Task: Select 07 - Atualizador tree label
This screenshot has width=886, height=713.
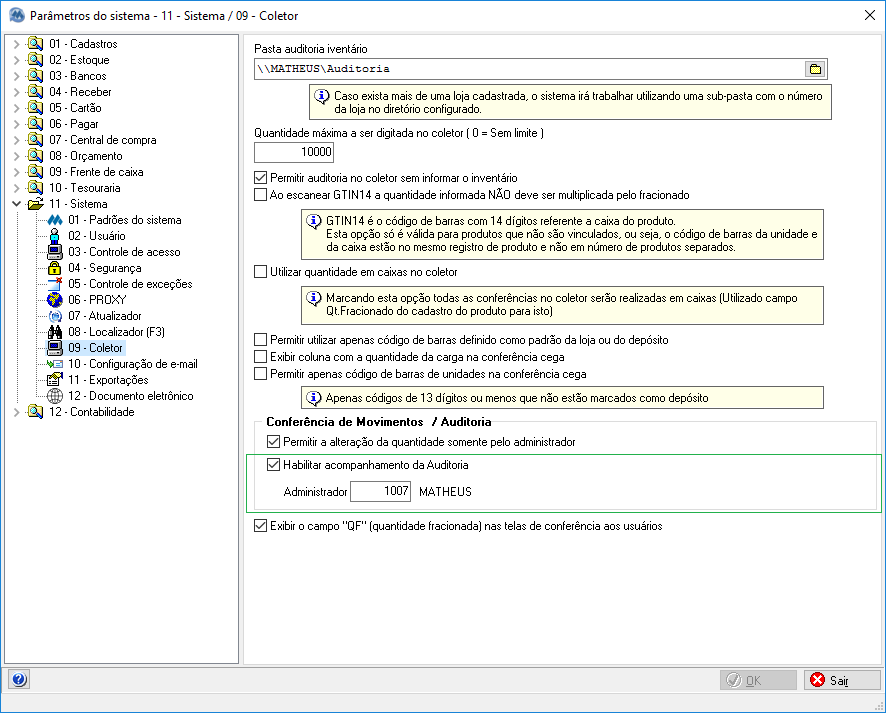Action: click(x=105, y=316)
